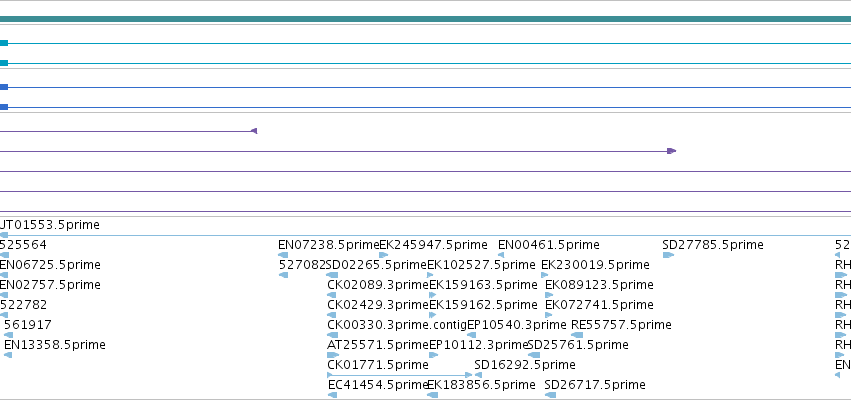Image resolution: width=851 pixels, height=400 pixels.
Task: Open the EC41454.5prime label
Action: click(x=379, y=385)
